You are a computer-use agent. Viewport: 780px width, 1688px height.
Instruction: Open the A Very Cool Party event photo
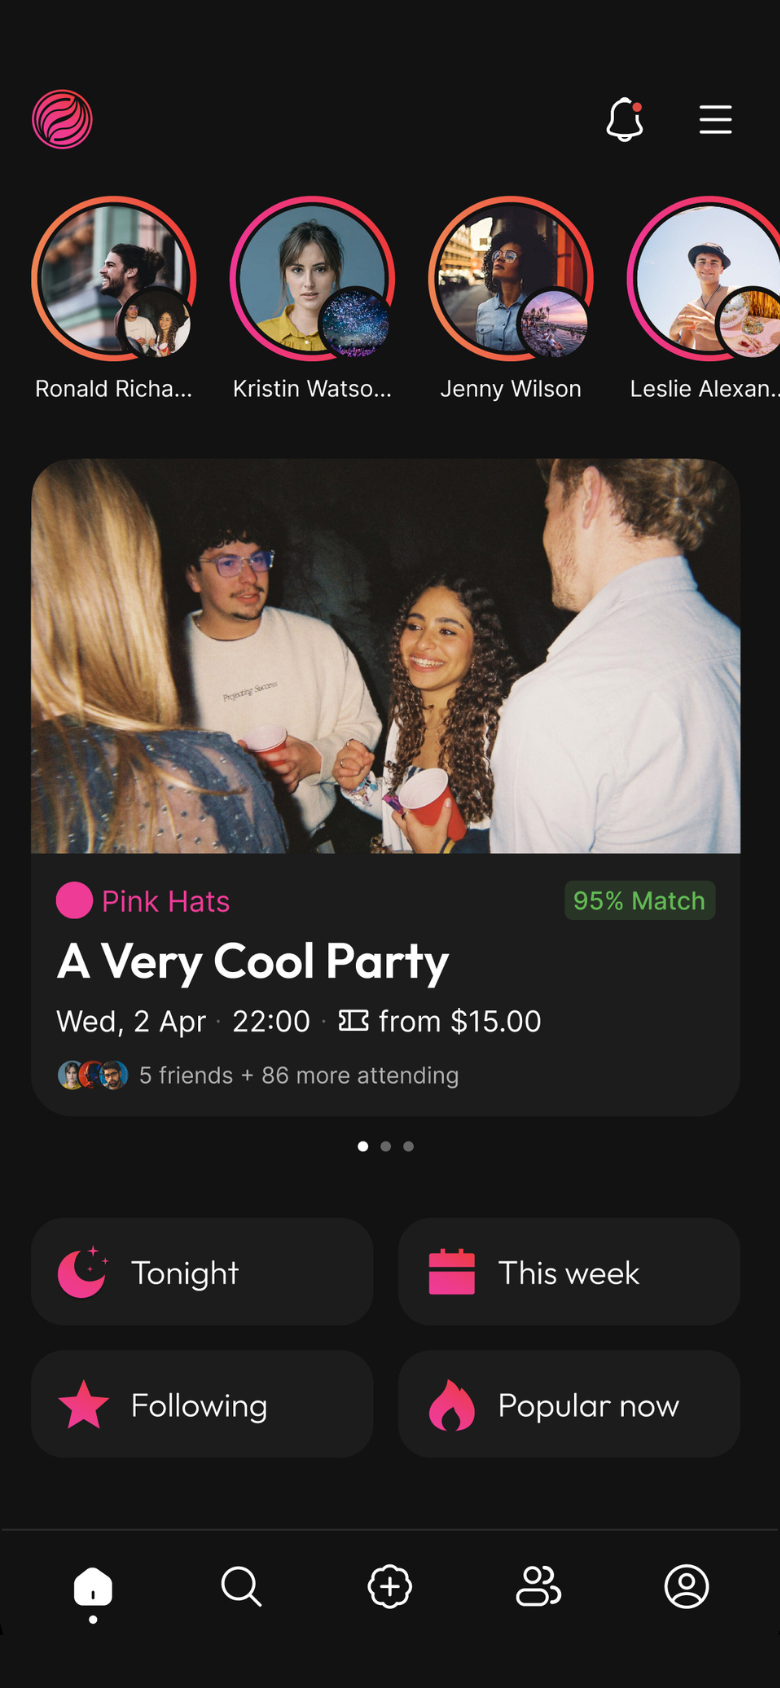[386, 656]
